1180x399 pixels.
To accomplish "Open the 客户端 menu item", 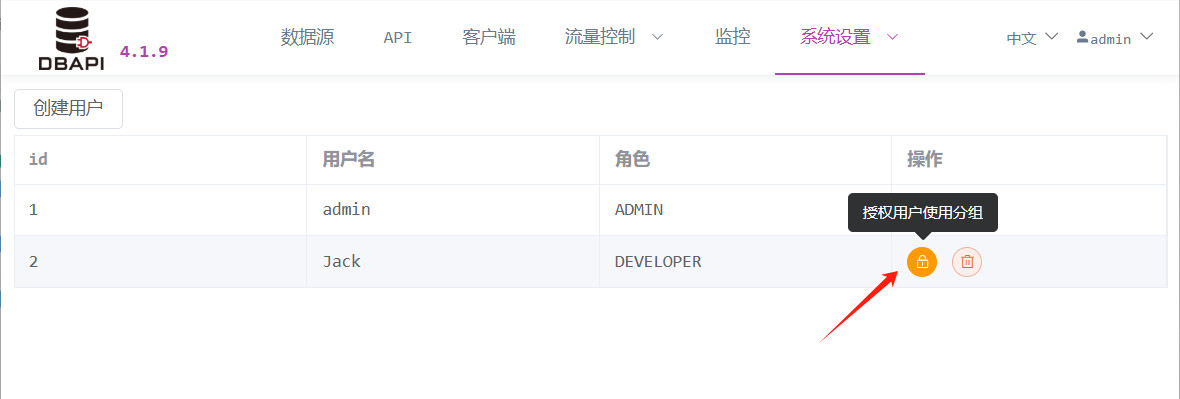I will coord(488,37).
